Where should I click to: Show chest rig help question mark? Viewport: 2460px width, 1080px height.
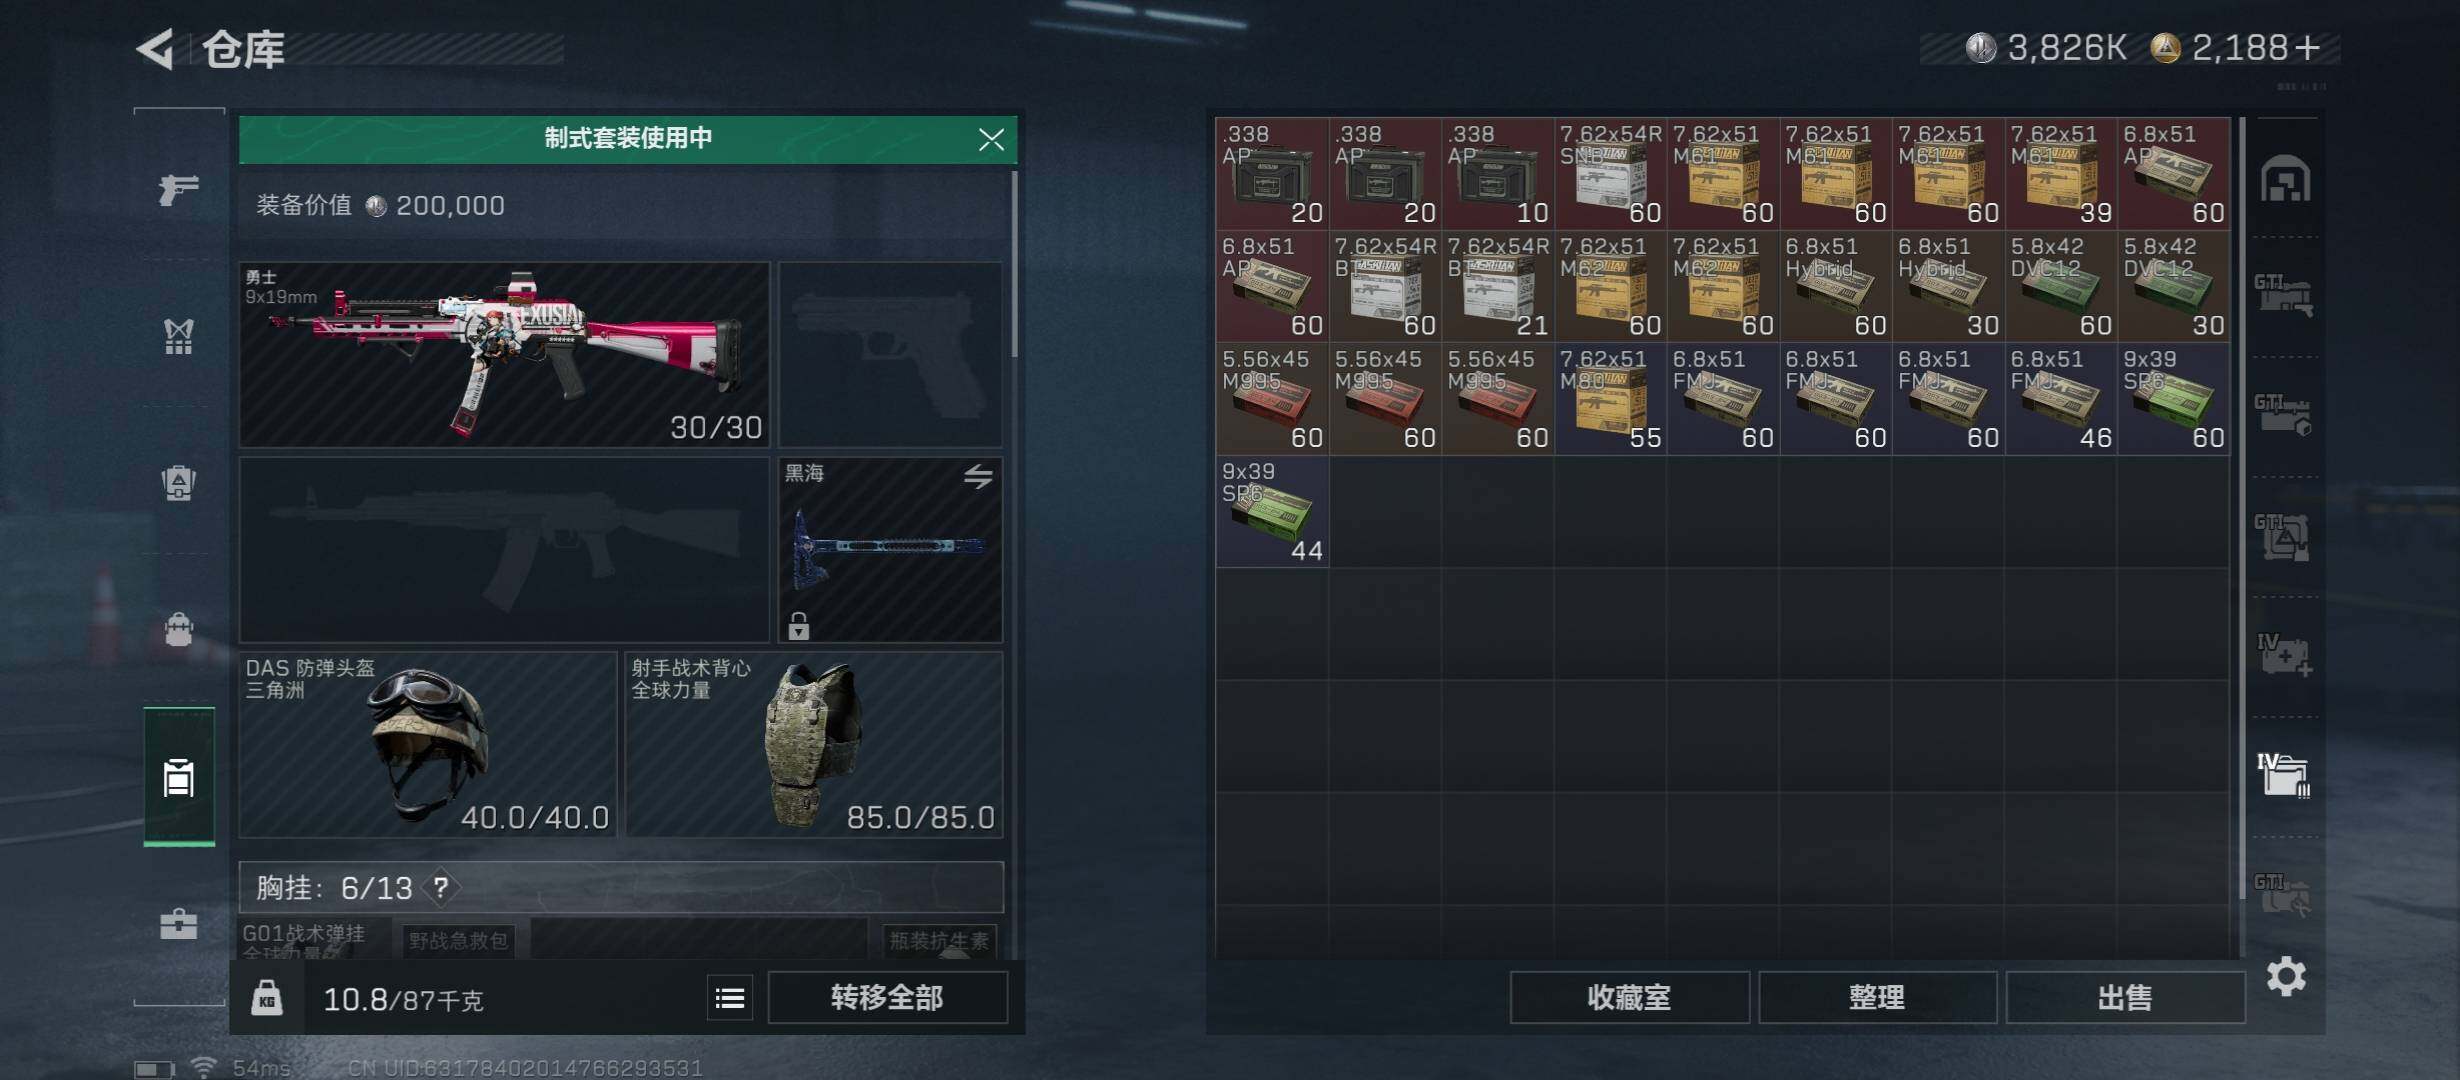441,887
